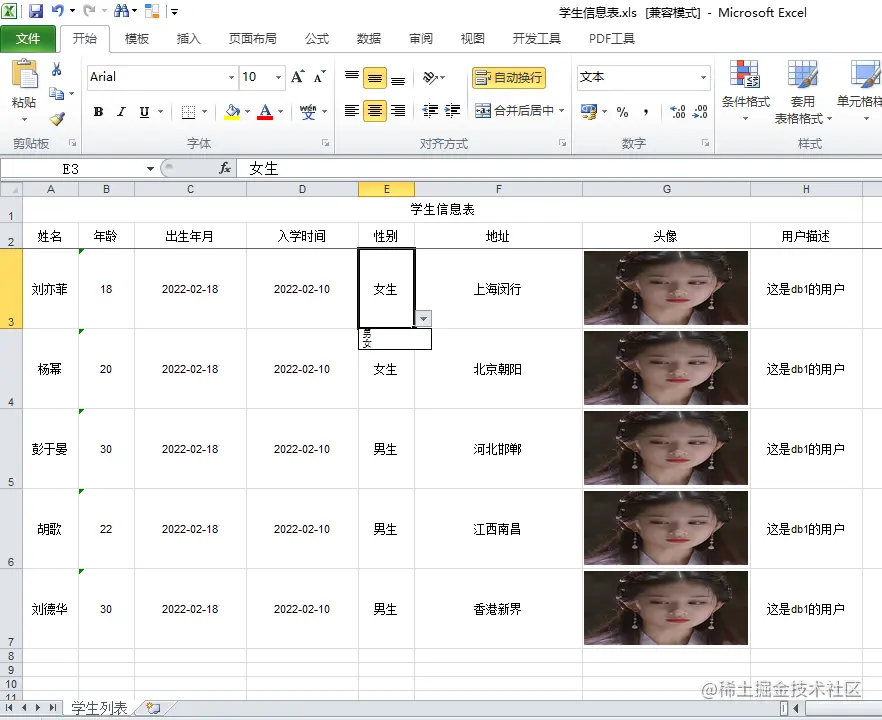This screenshot has width=882, height=720.
Task: Toggle the 自动换行 wrap text button
Action: (509, 77)
